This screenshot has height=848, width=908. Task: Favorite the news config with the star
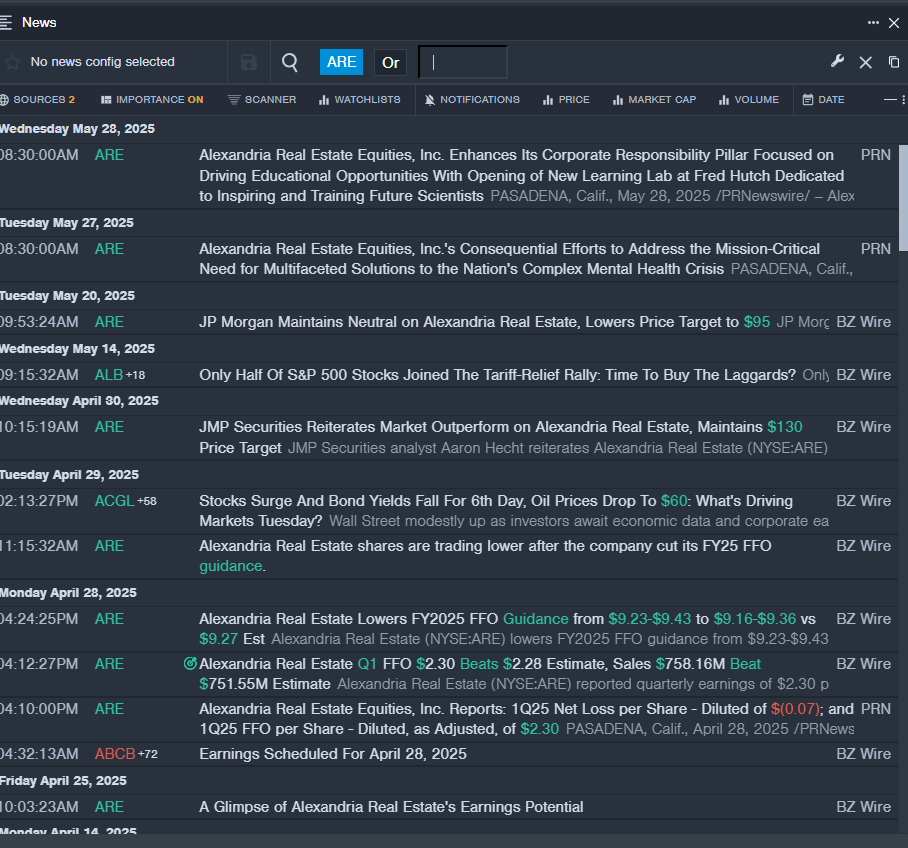click(13, 62)
